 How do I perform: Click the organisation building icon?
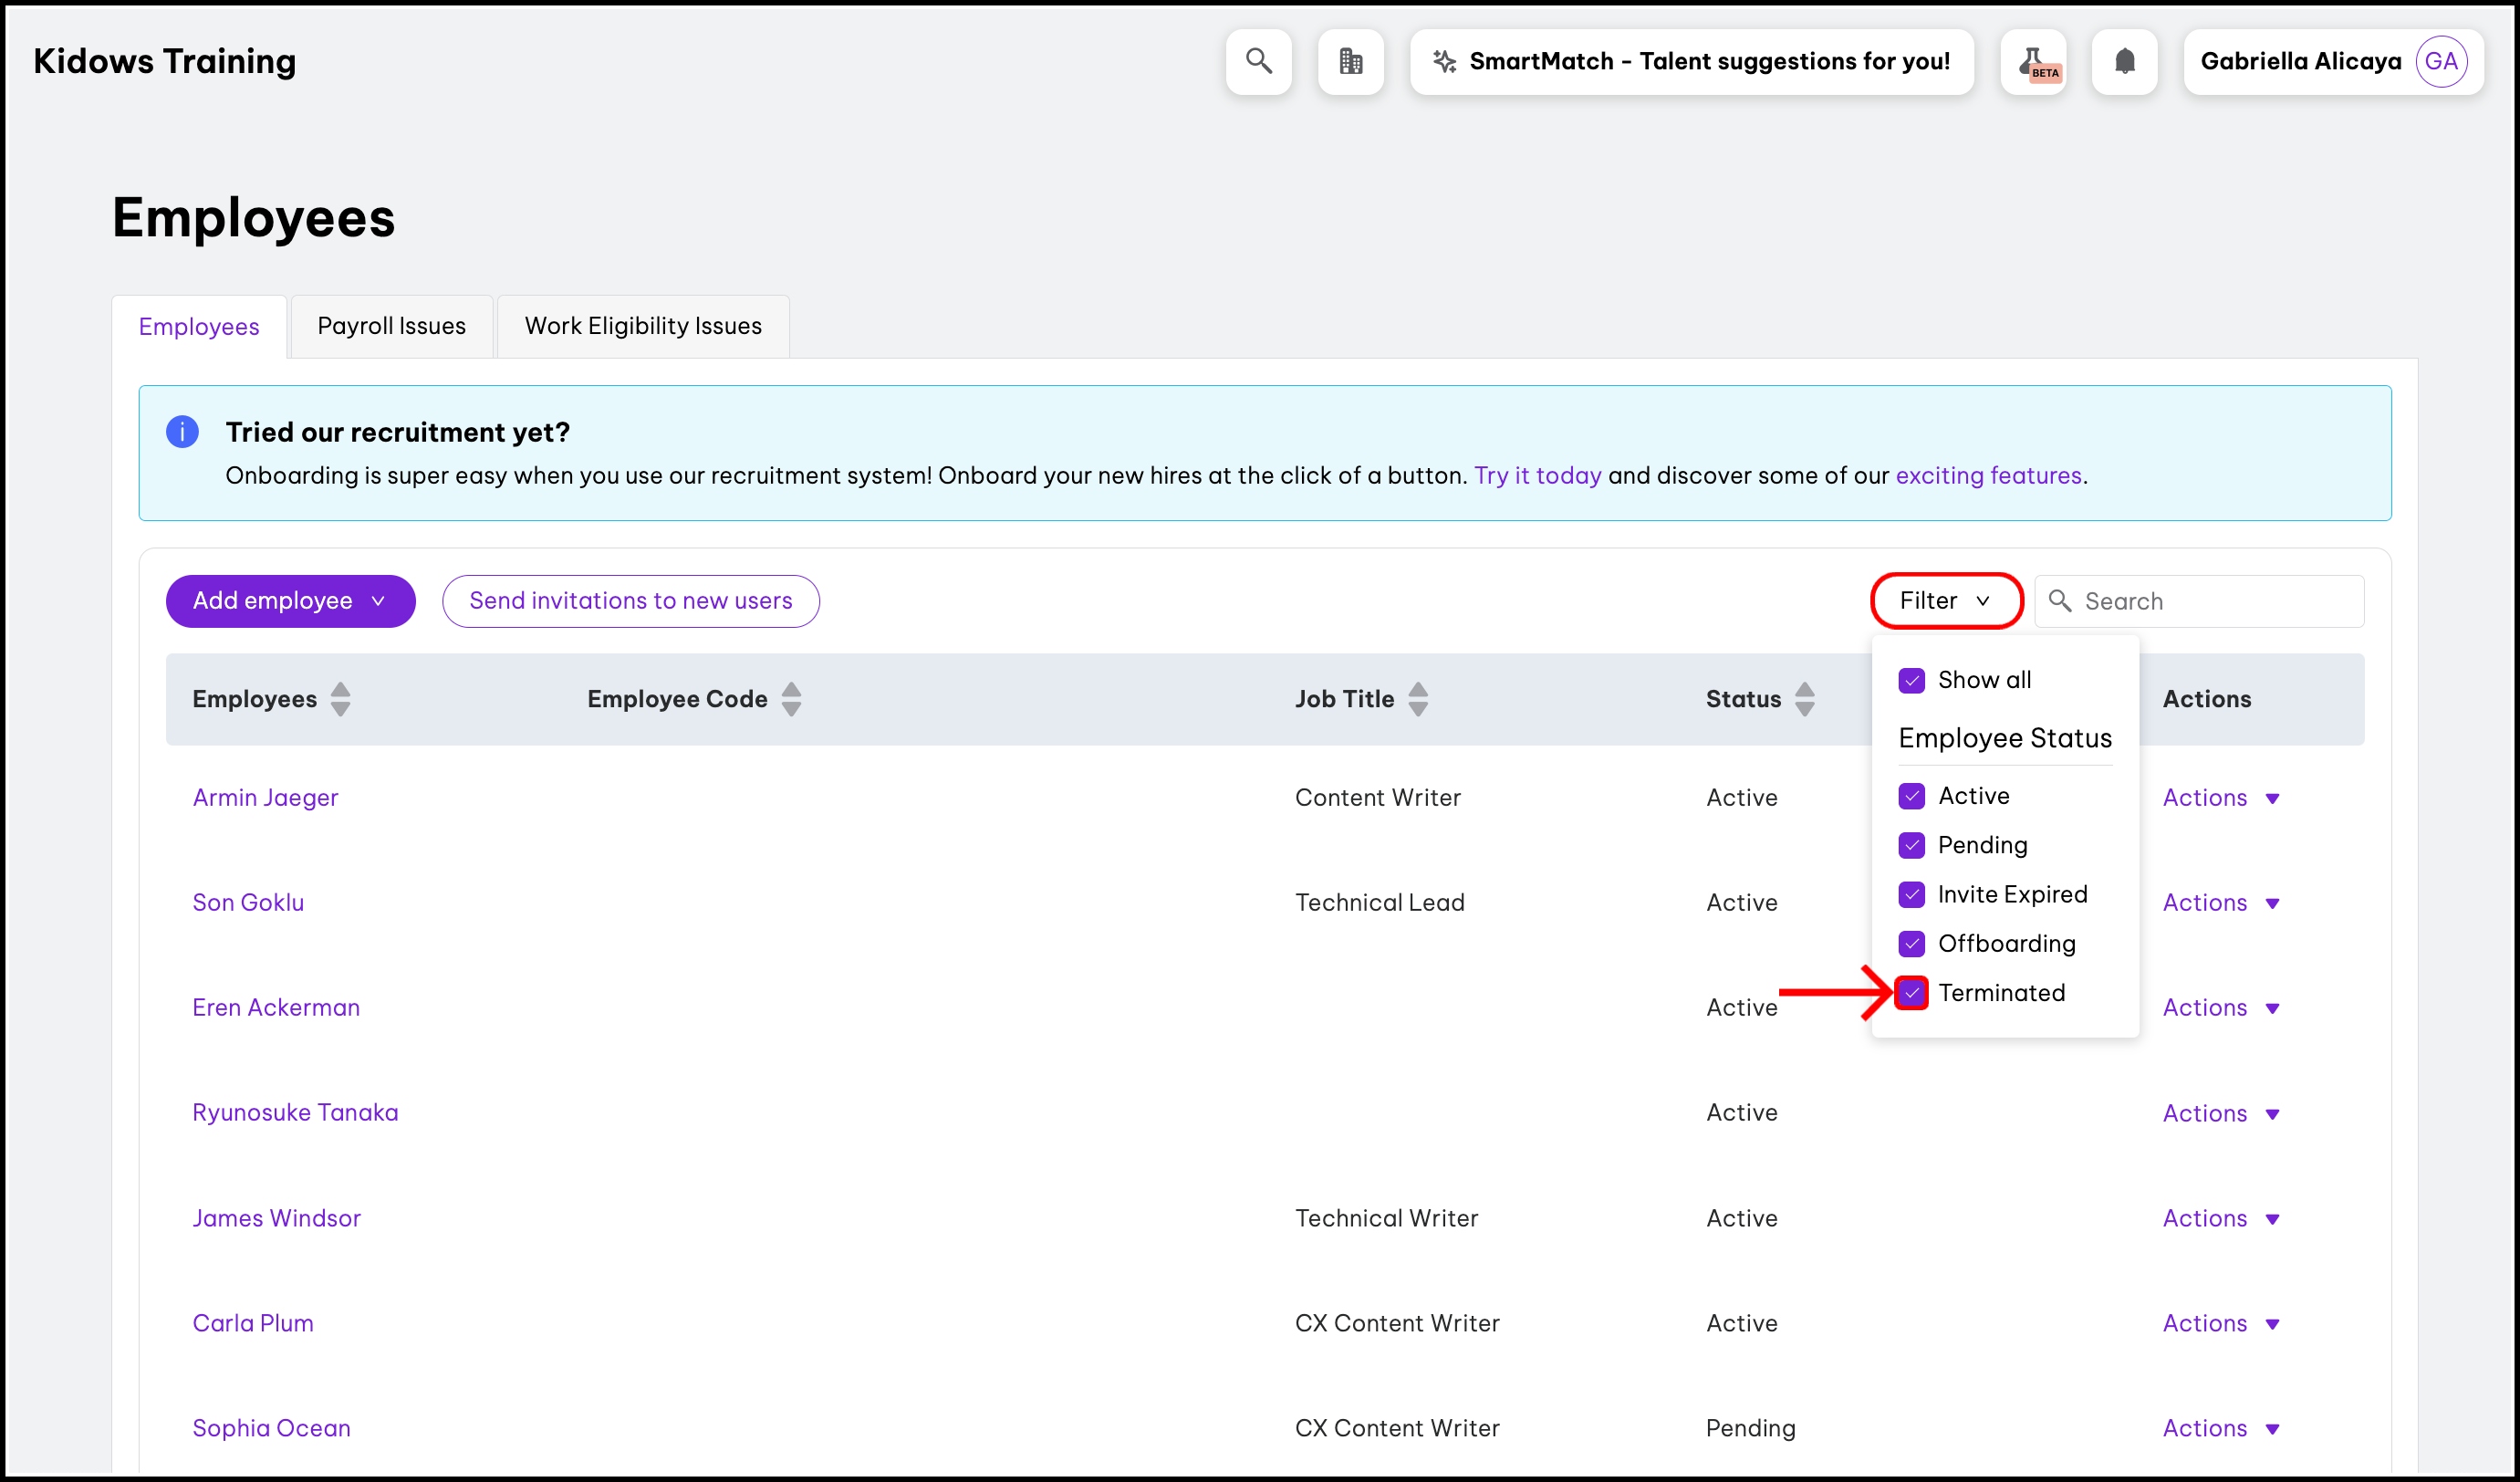1350,62
